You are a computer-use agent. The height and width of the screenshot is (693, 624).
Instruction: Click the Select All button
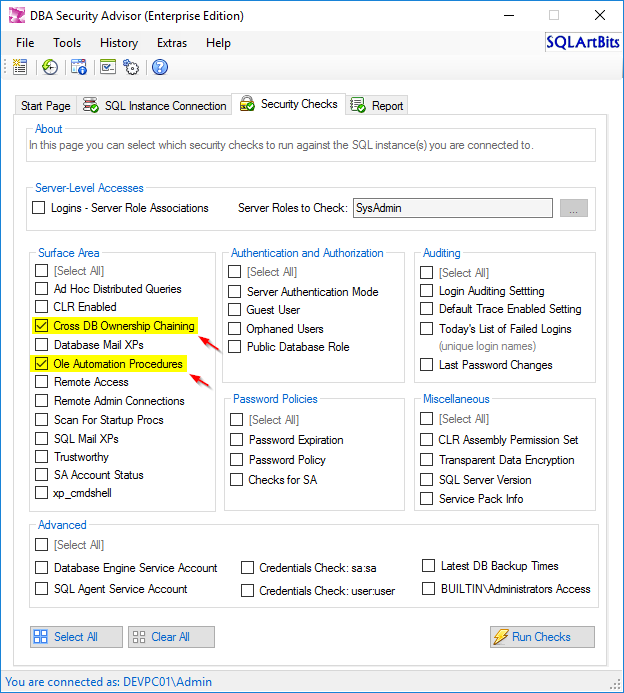(76, 637)
